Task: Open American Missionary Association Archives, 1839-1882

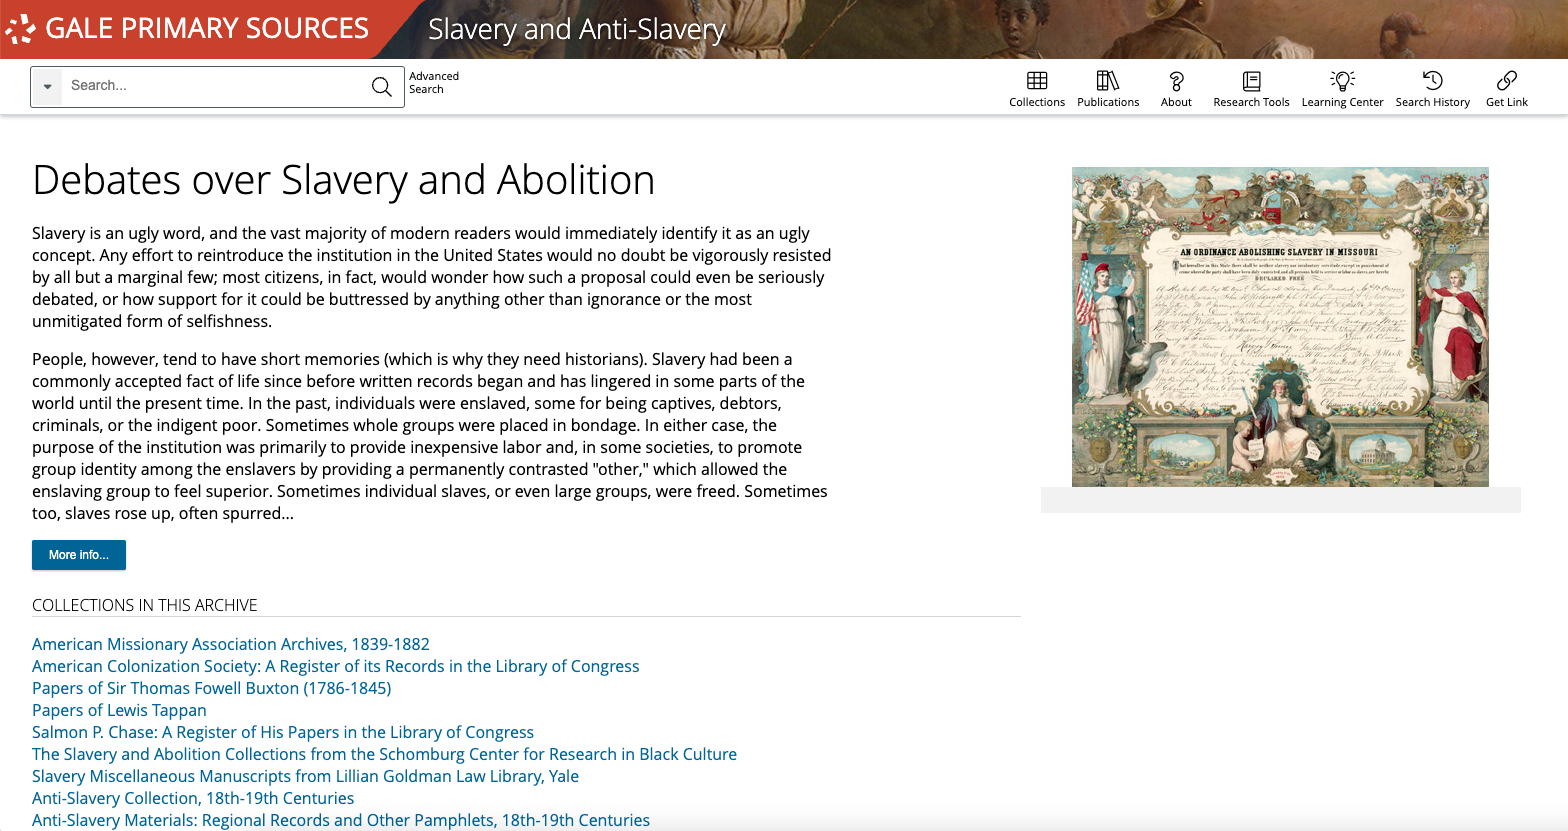Action: 231,644
